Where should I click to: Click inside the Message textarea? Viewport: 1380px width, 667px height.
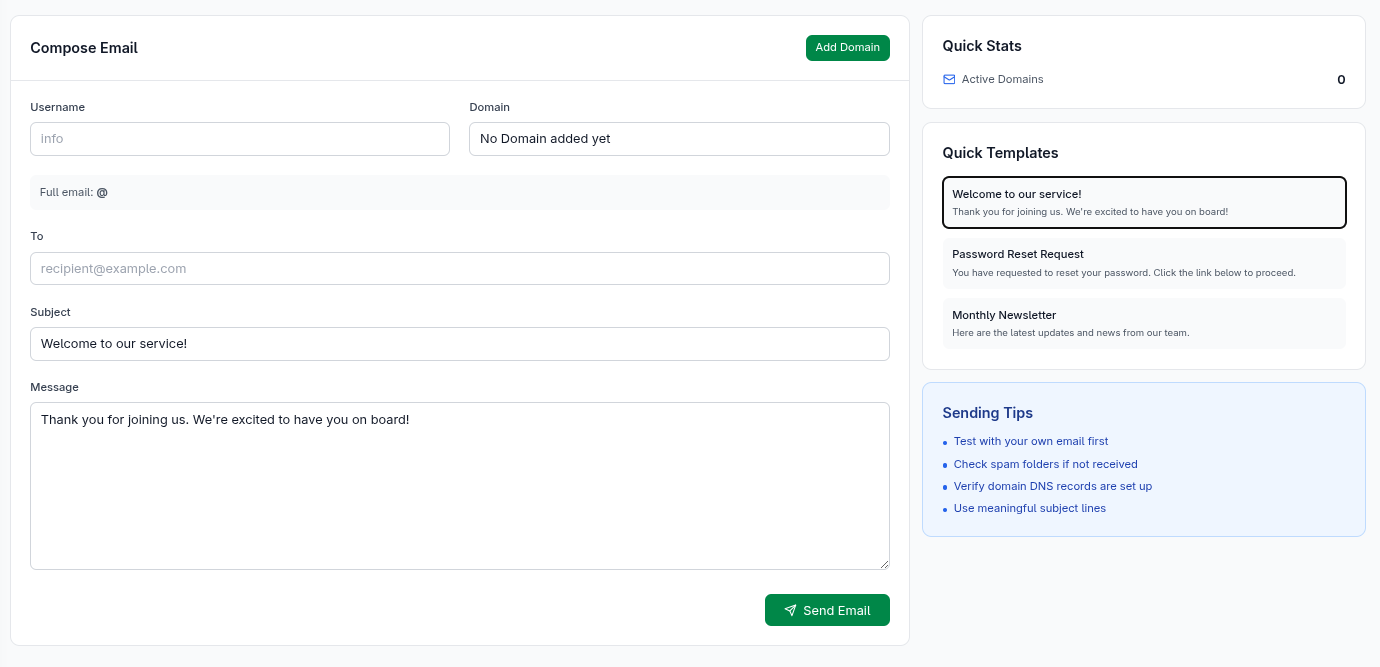pyautogui.click(x=459, y=485)
